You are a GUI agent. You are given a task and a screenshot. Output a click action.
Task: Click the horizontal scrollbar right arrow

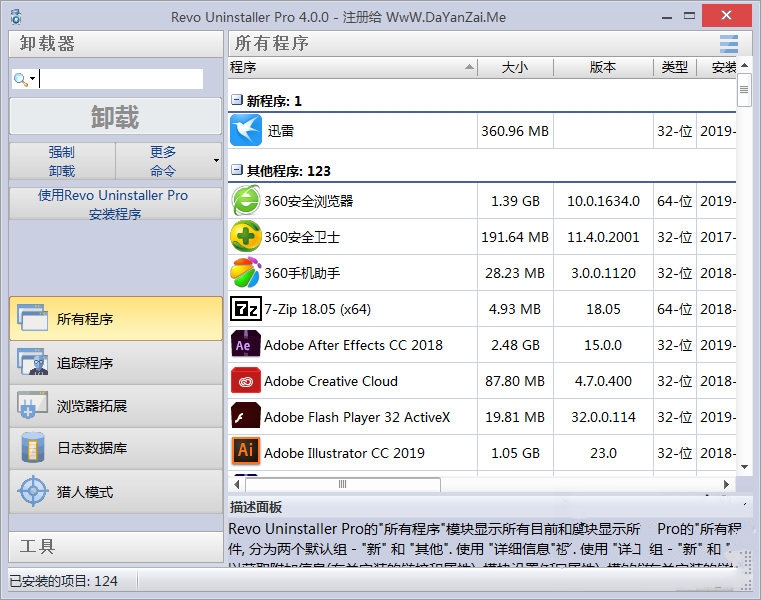(726, 484)
